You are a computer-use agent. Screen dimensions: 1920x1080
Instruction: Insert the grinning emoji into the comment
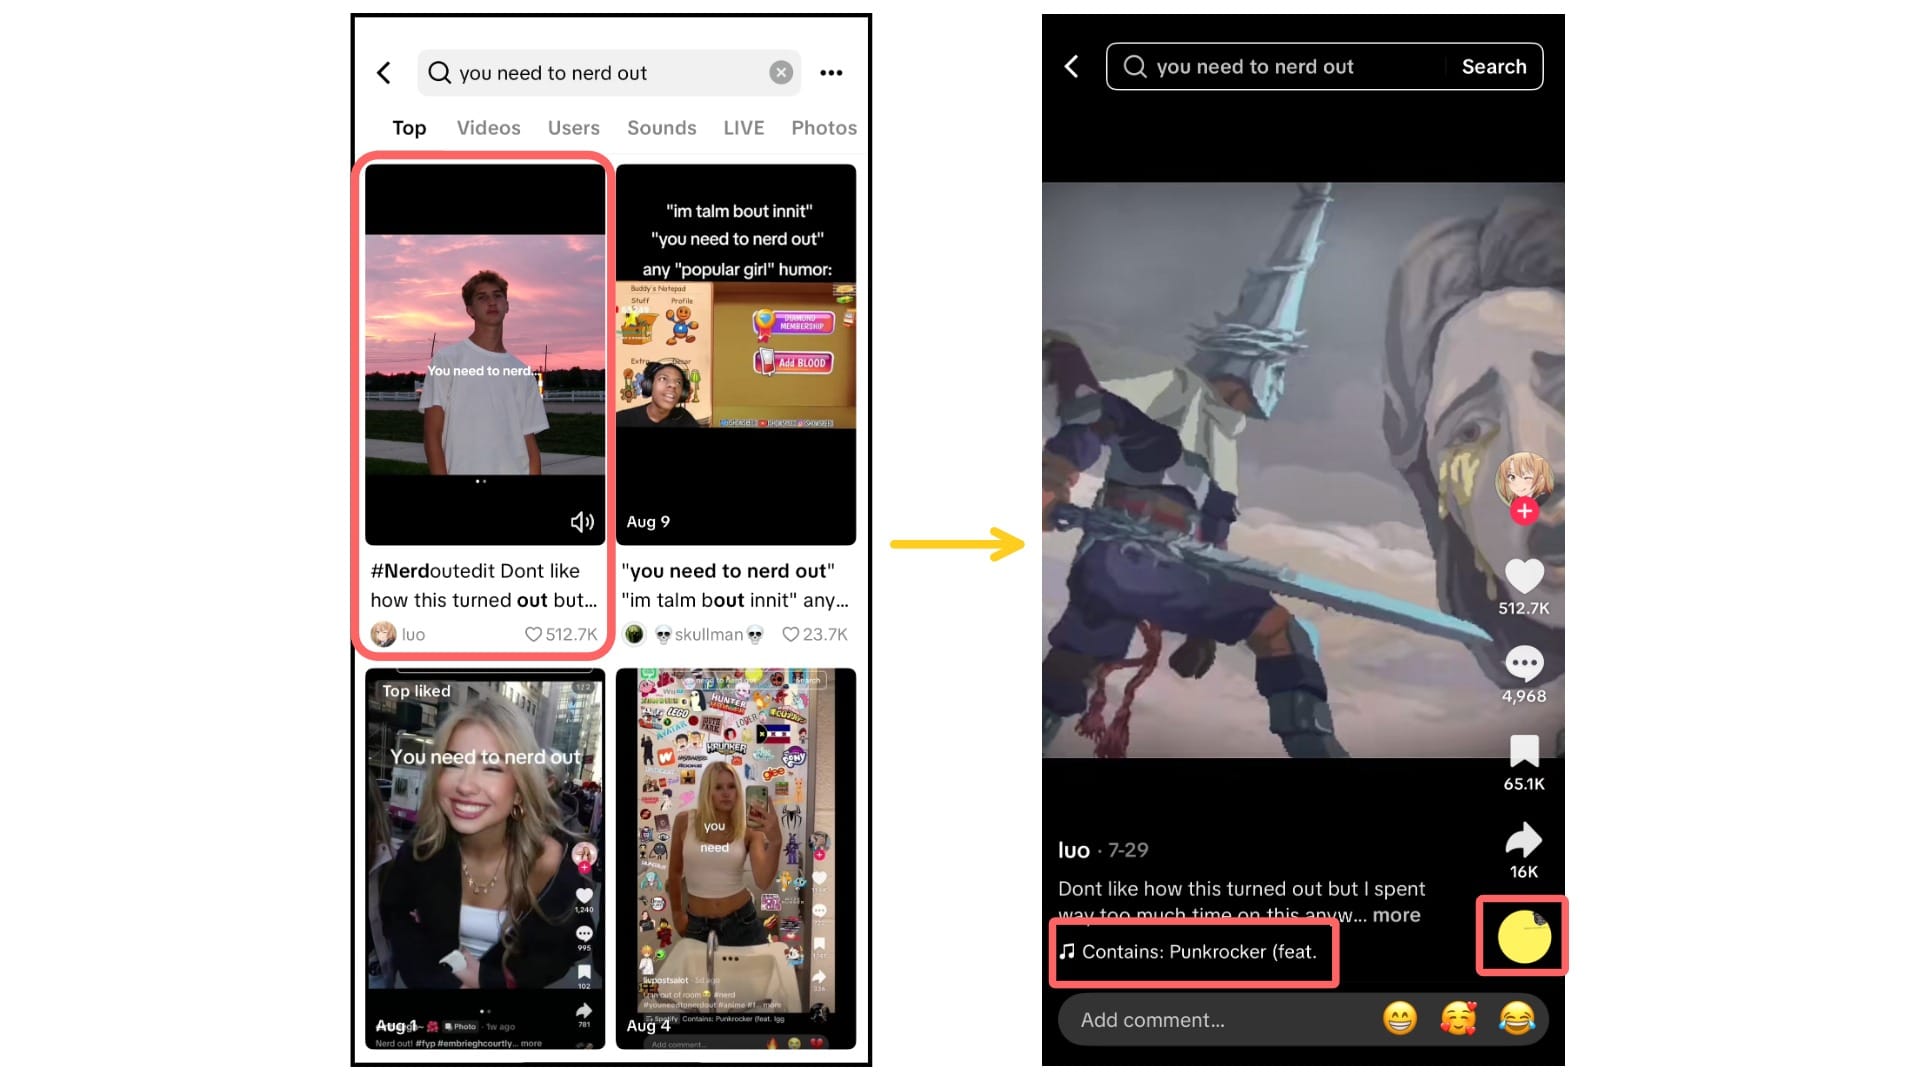click(1399, 1019)
